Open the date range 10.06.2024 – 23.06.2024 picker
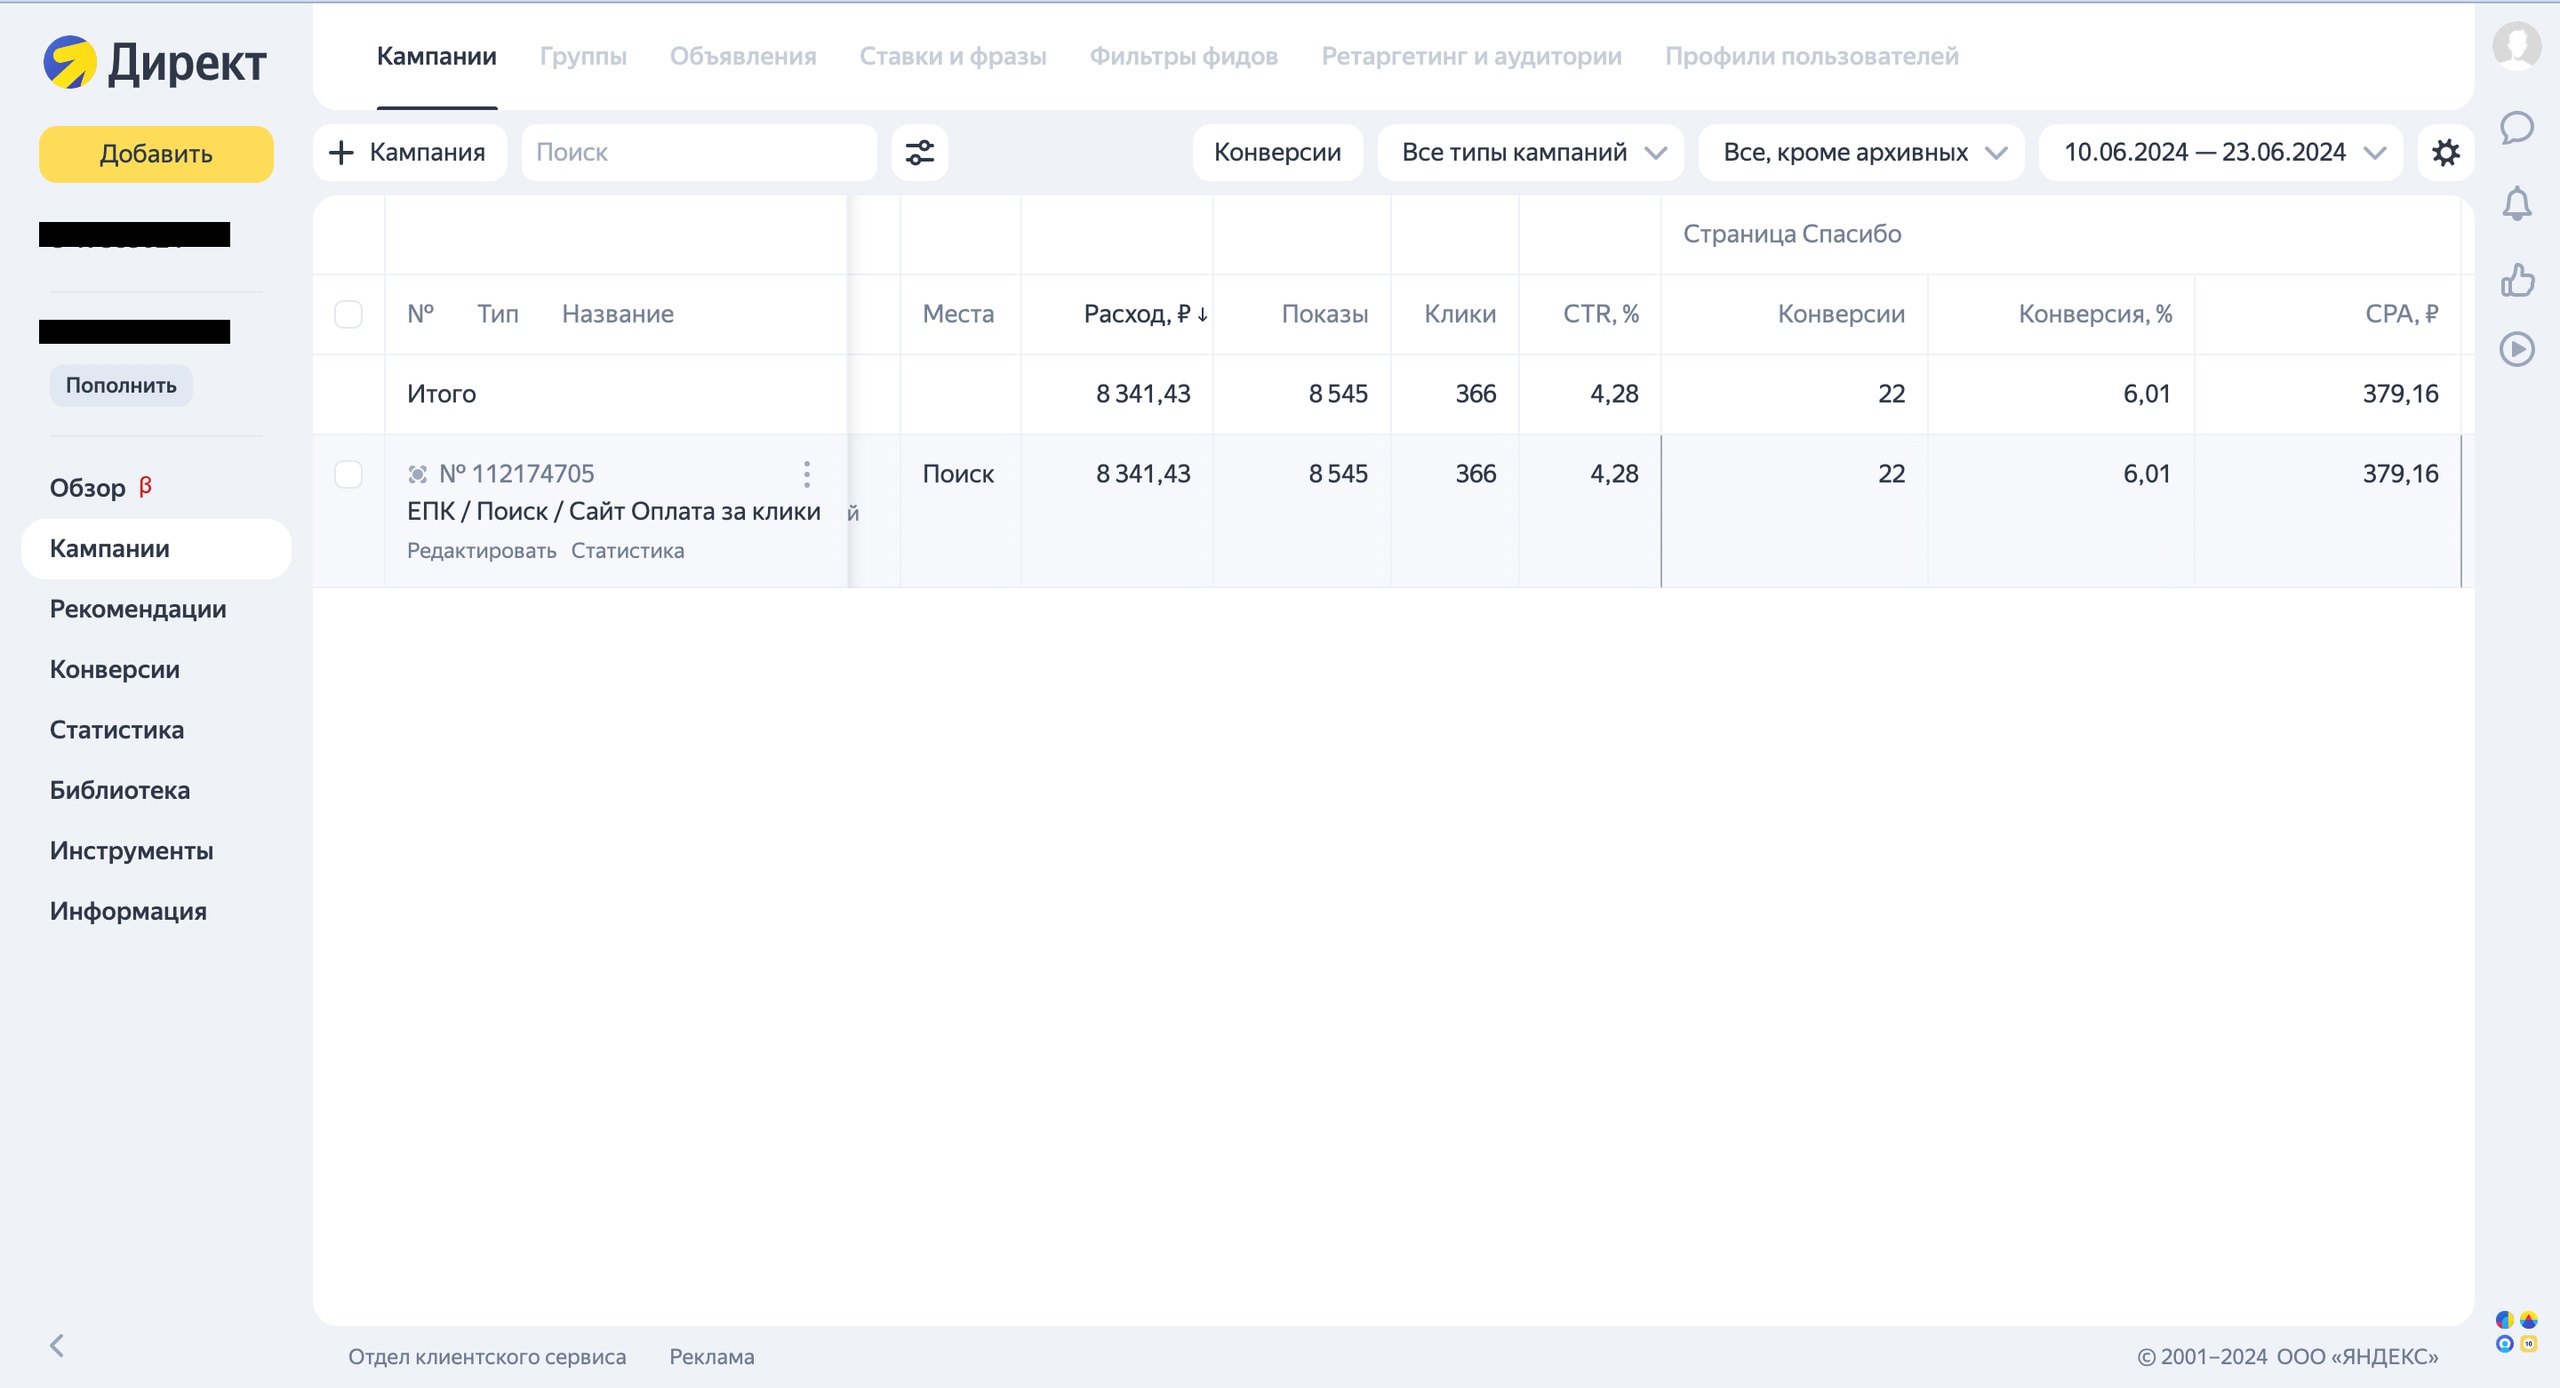2560x1388 pixels. [x=2221, y=152]
